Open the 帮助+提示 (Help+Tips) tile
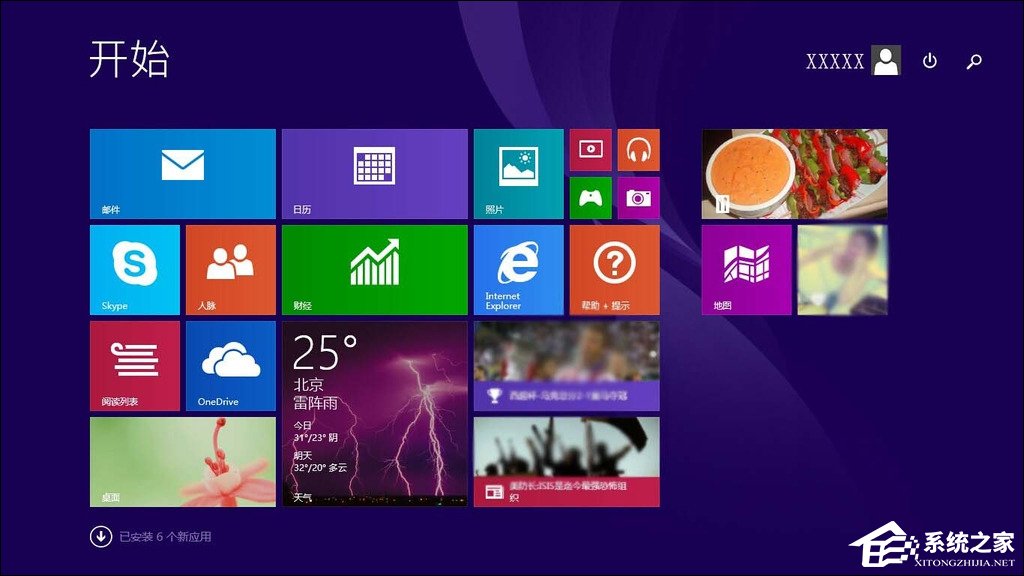Viewport: 1024px width, 576px height. [x=613, y=268]
